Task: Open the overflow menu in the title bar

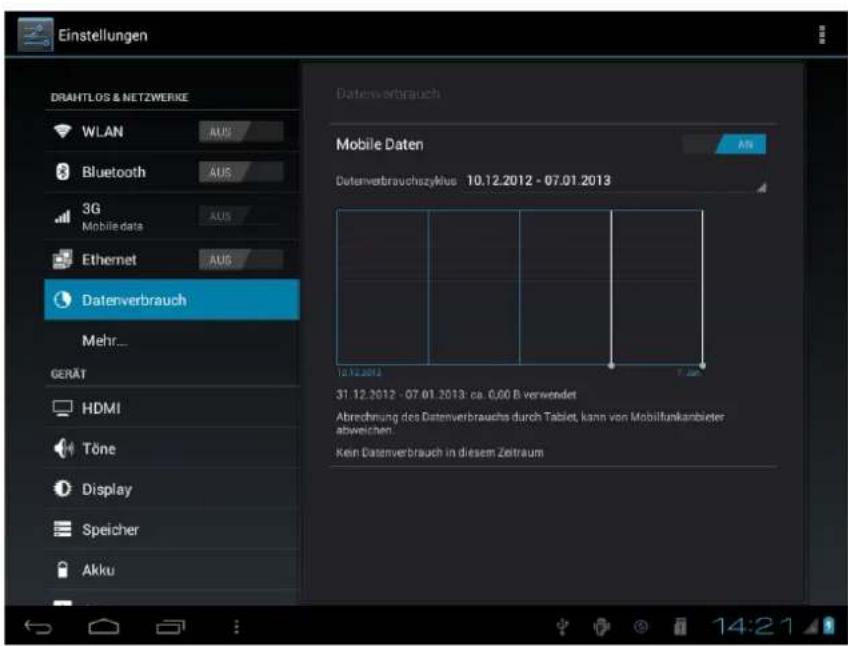Action: click(x=822, y=35)
